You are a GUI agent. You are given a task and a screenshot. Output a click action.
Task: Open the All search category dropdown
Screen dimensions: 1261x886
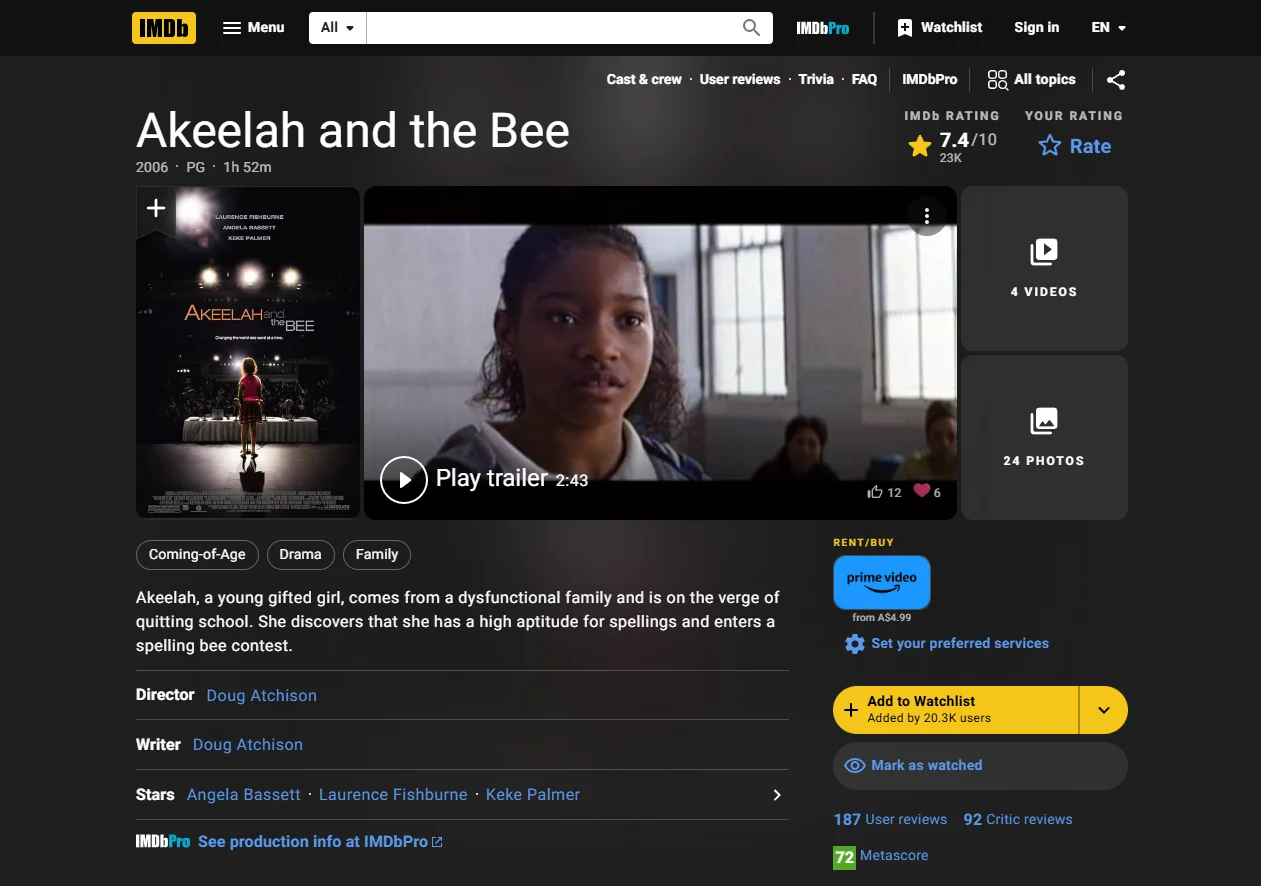[x=336, y=27]
